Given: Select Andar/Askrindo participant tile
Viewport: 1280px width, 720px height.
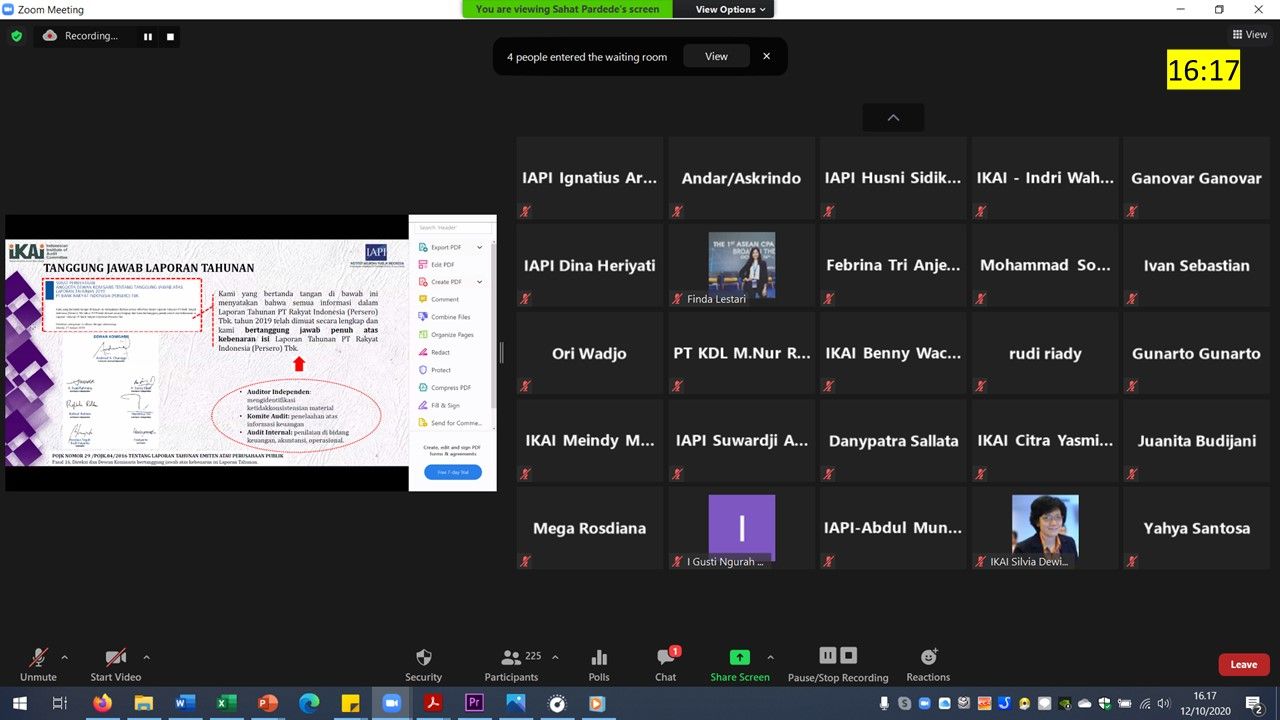Looking at the screenshot, I should click(x=742, y=178).
